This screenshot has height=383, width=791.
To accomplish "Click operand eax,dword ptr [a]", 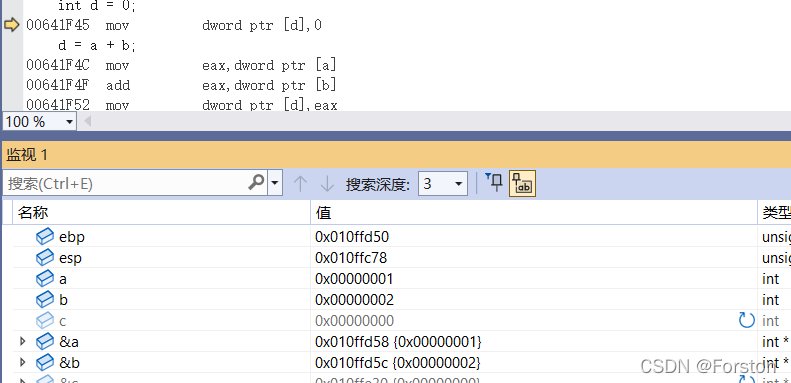I will pyautogui.click(x=269, y=65).
